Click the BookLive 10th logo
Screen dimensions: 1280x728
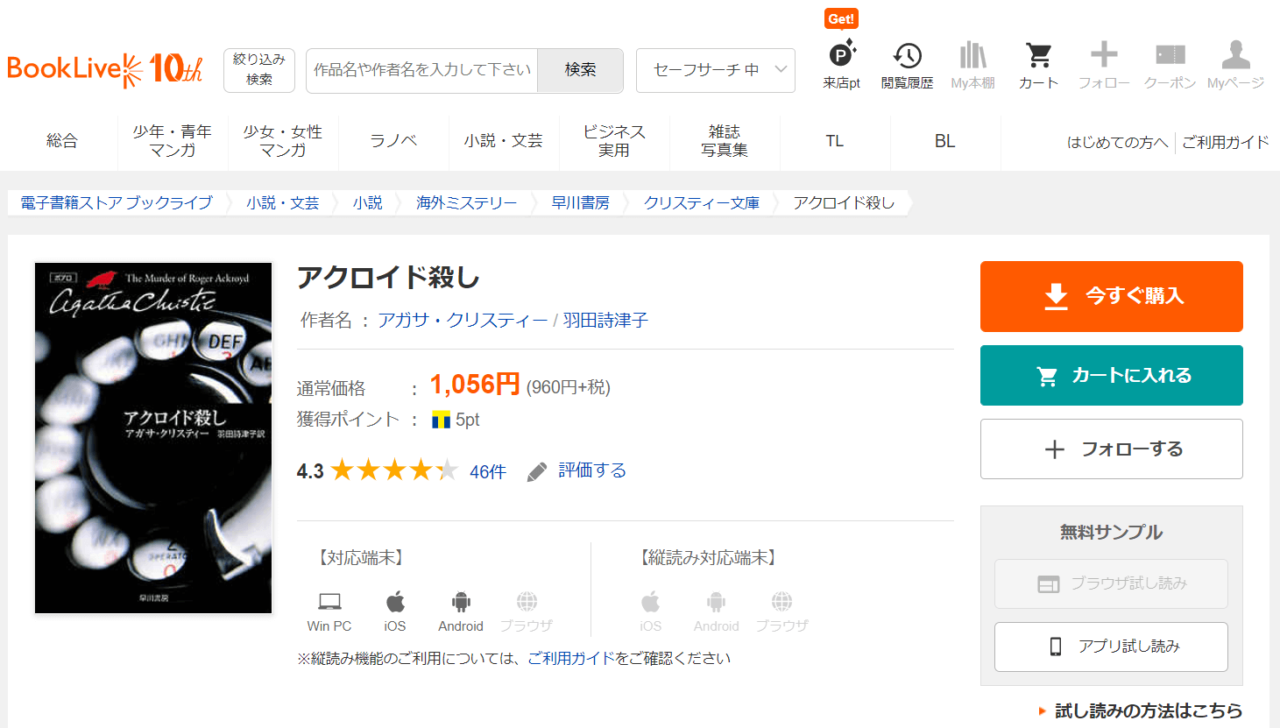click(x=105, y=70)
